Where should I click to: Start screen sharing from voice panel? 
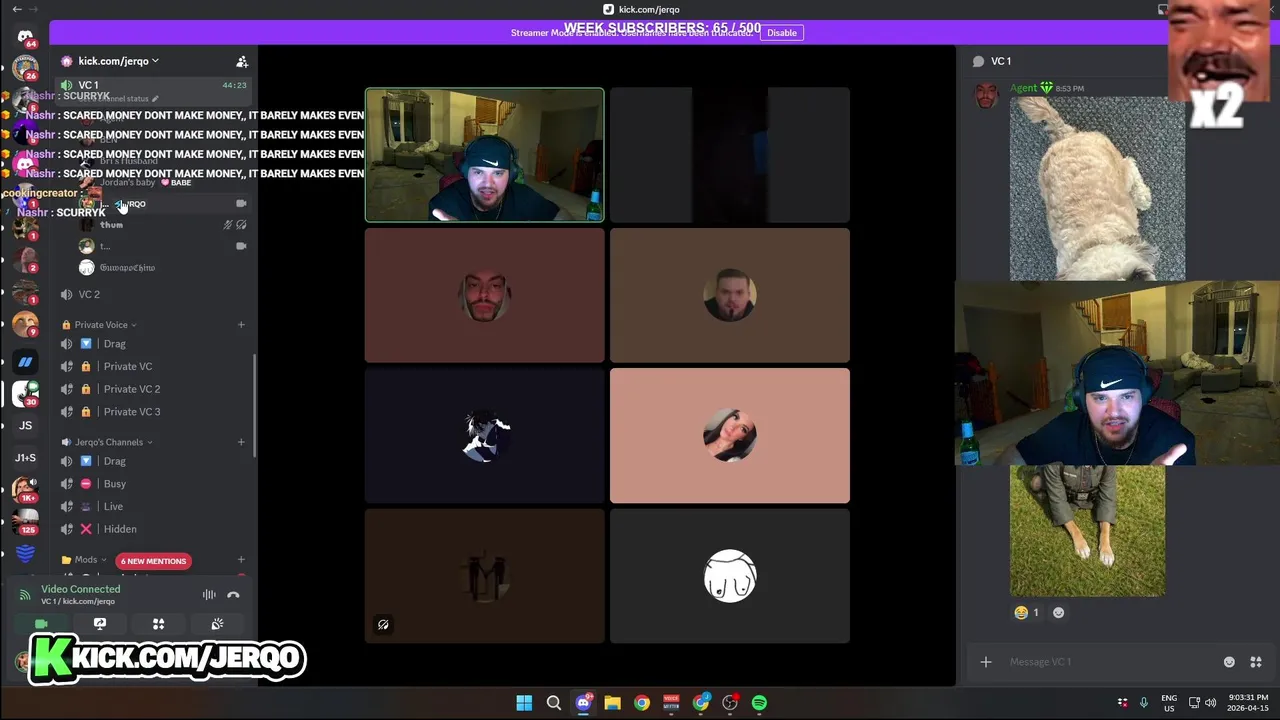point(100,624)
